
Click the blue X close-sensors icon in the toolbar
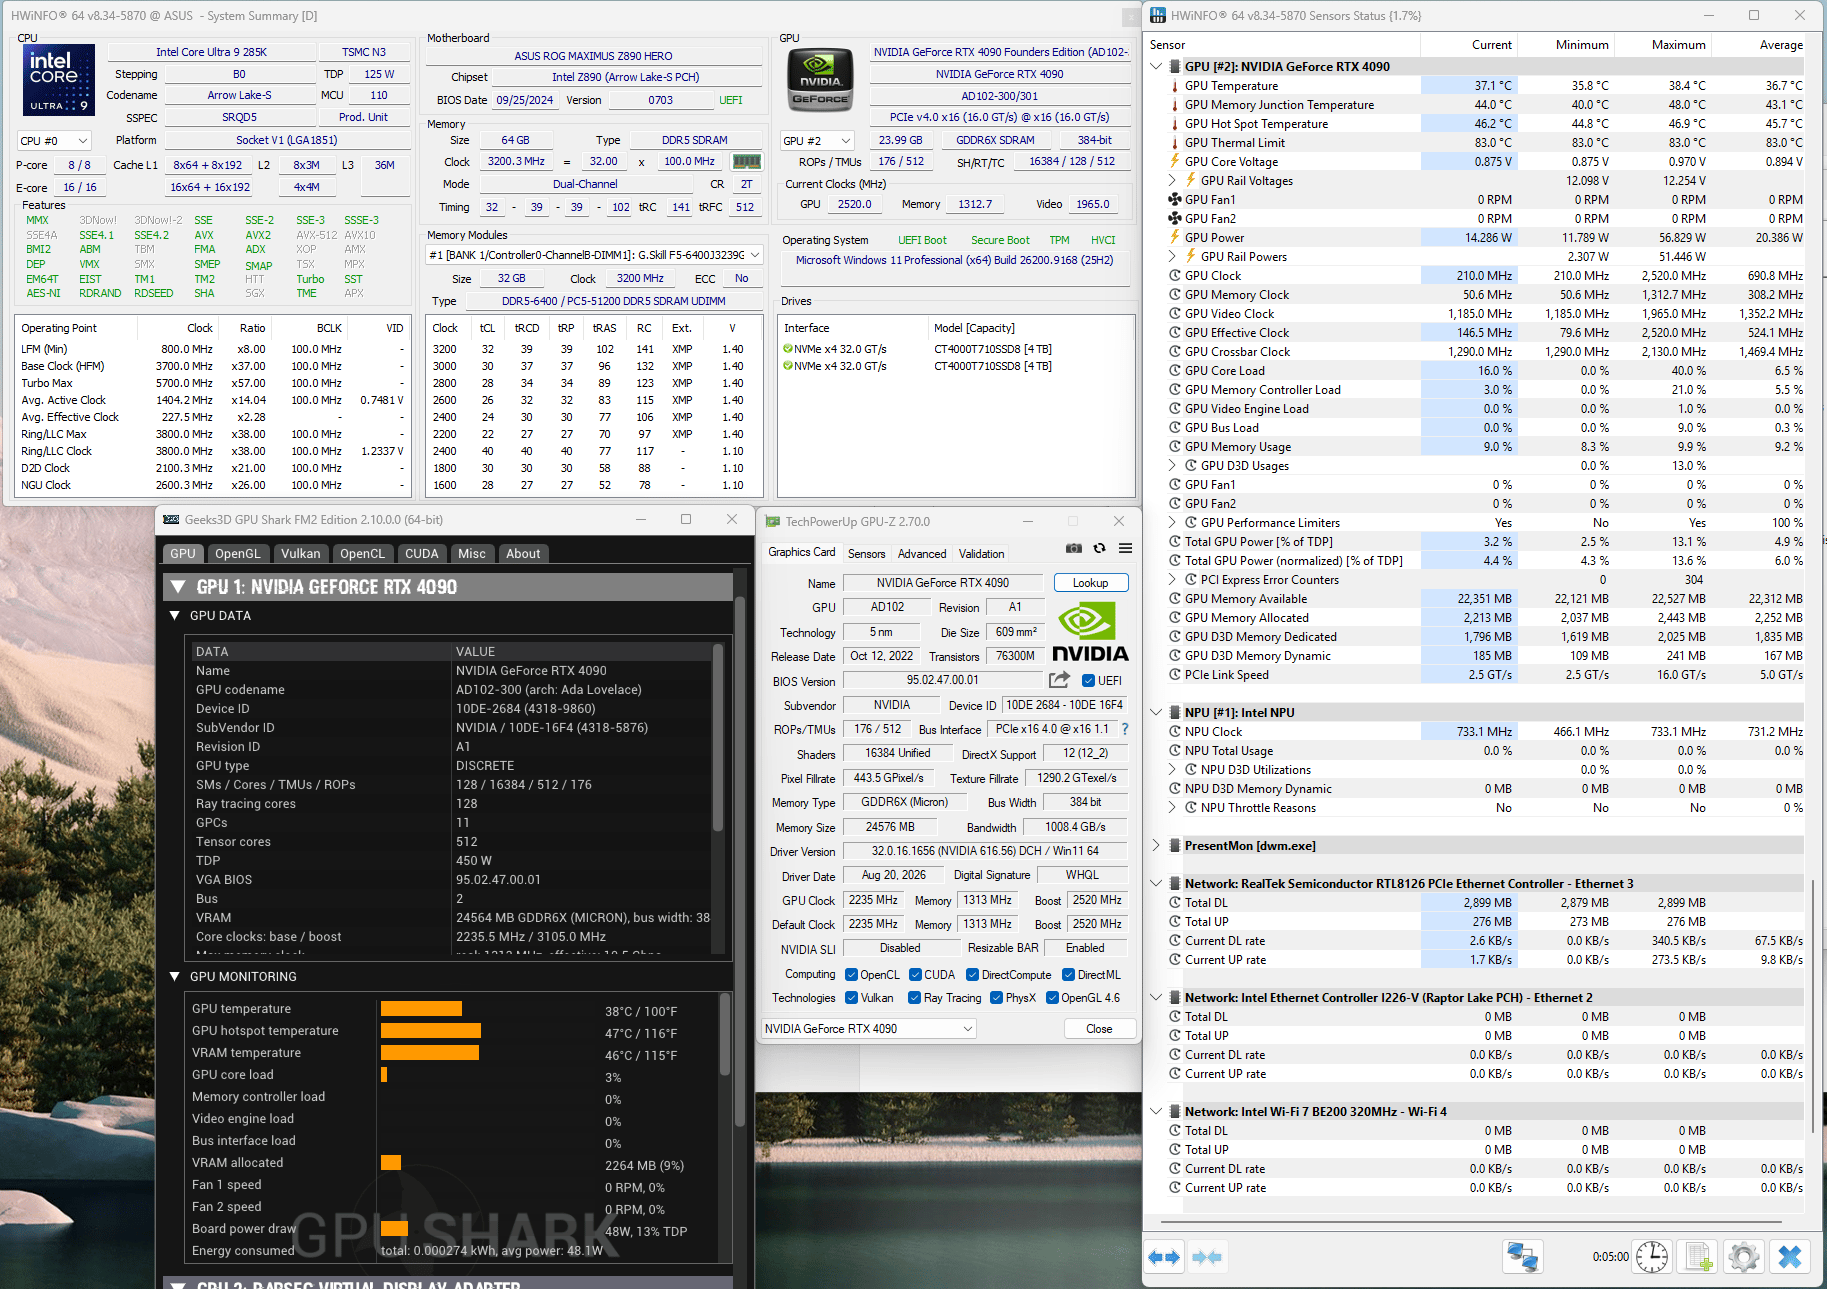tap(1790, 1257)
